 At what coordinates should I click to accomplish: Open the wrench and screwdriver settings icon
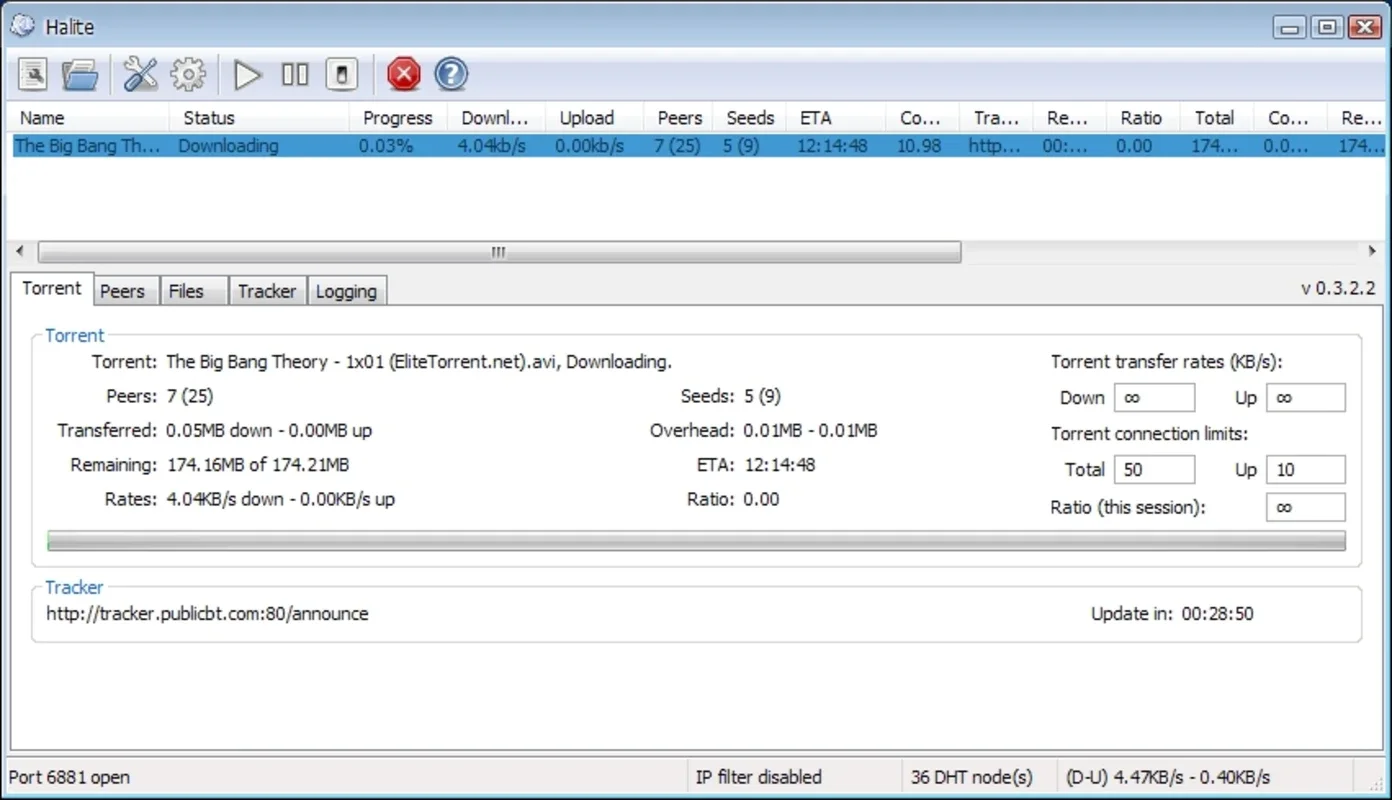(x=140, y=74)
